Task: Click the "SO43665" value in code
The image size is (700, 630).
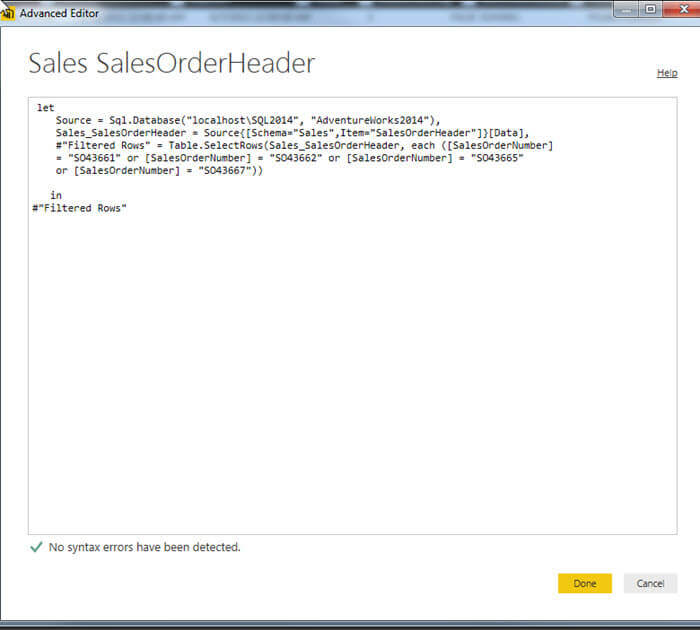Action: point(497,158)
